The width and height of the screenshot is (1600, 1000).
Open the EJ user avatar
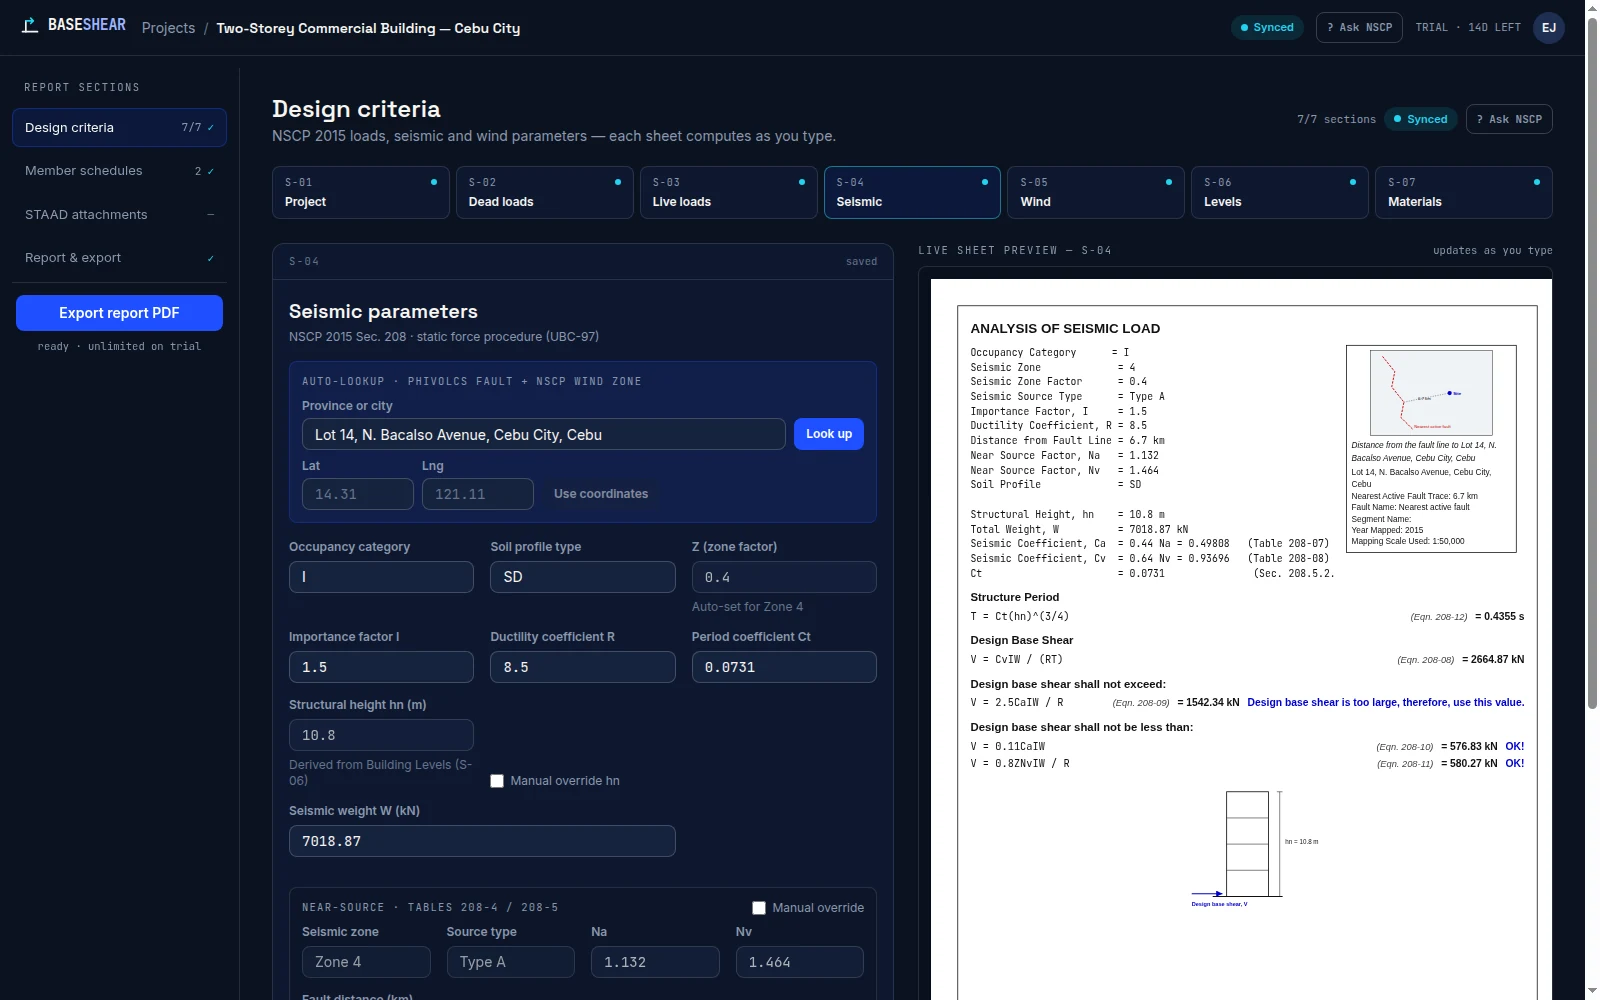tap(1549, 28)
